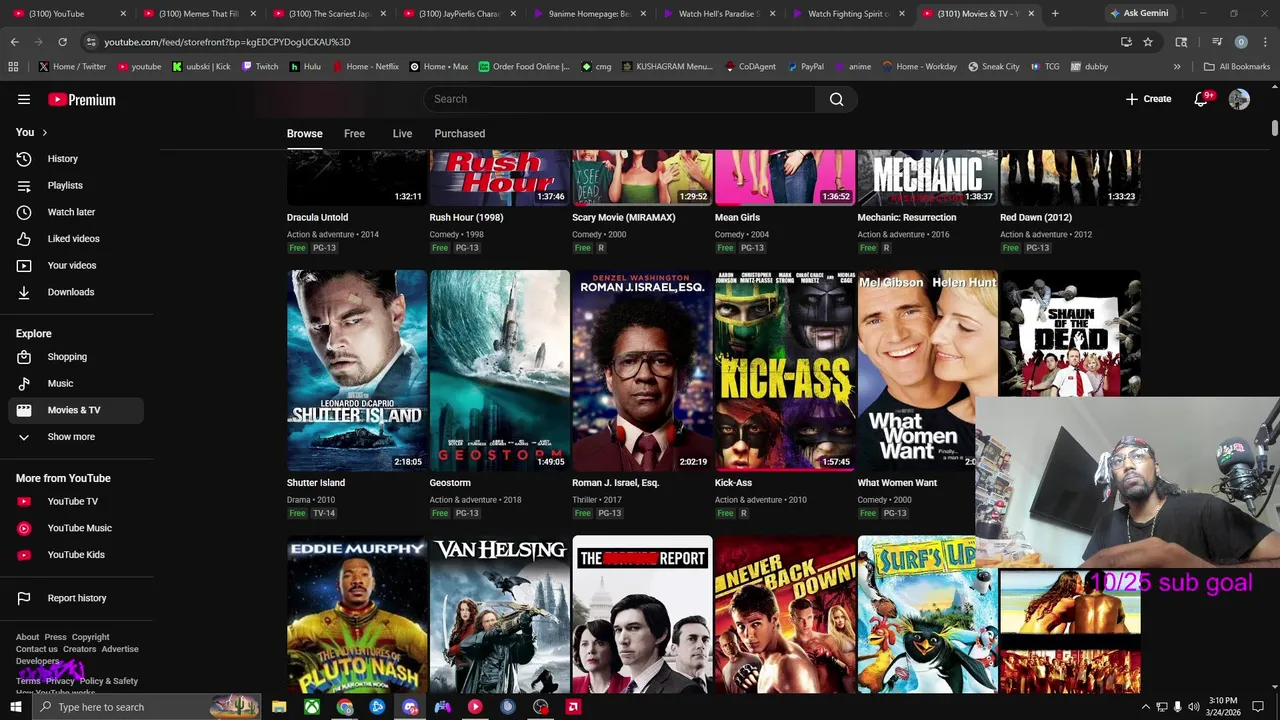Switch to the Free tab
This screenshot has width=1280, height=720.
354,133
